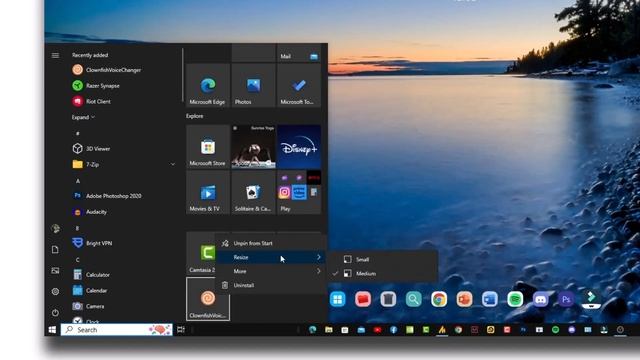Click the More context menu entry

[x=270, y=271]
